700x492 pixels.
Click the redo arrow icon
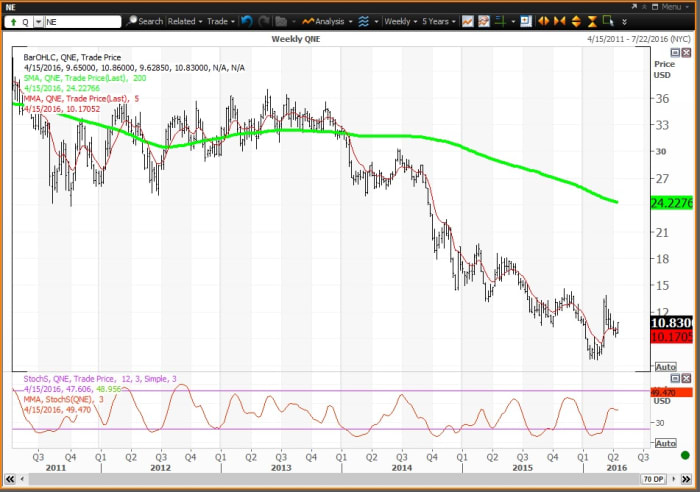(x=261, y=20)
